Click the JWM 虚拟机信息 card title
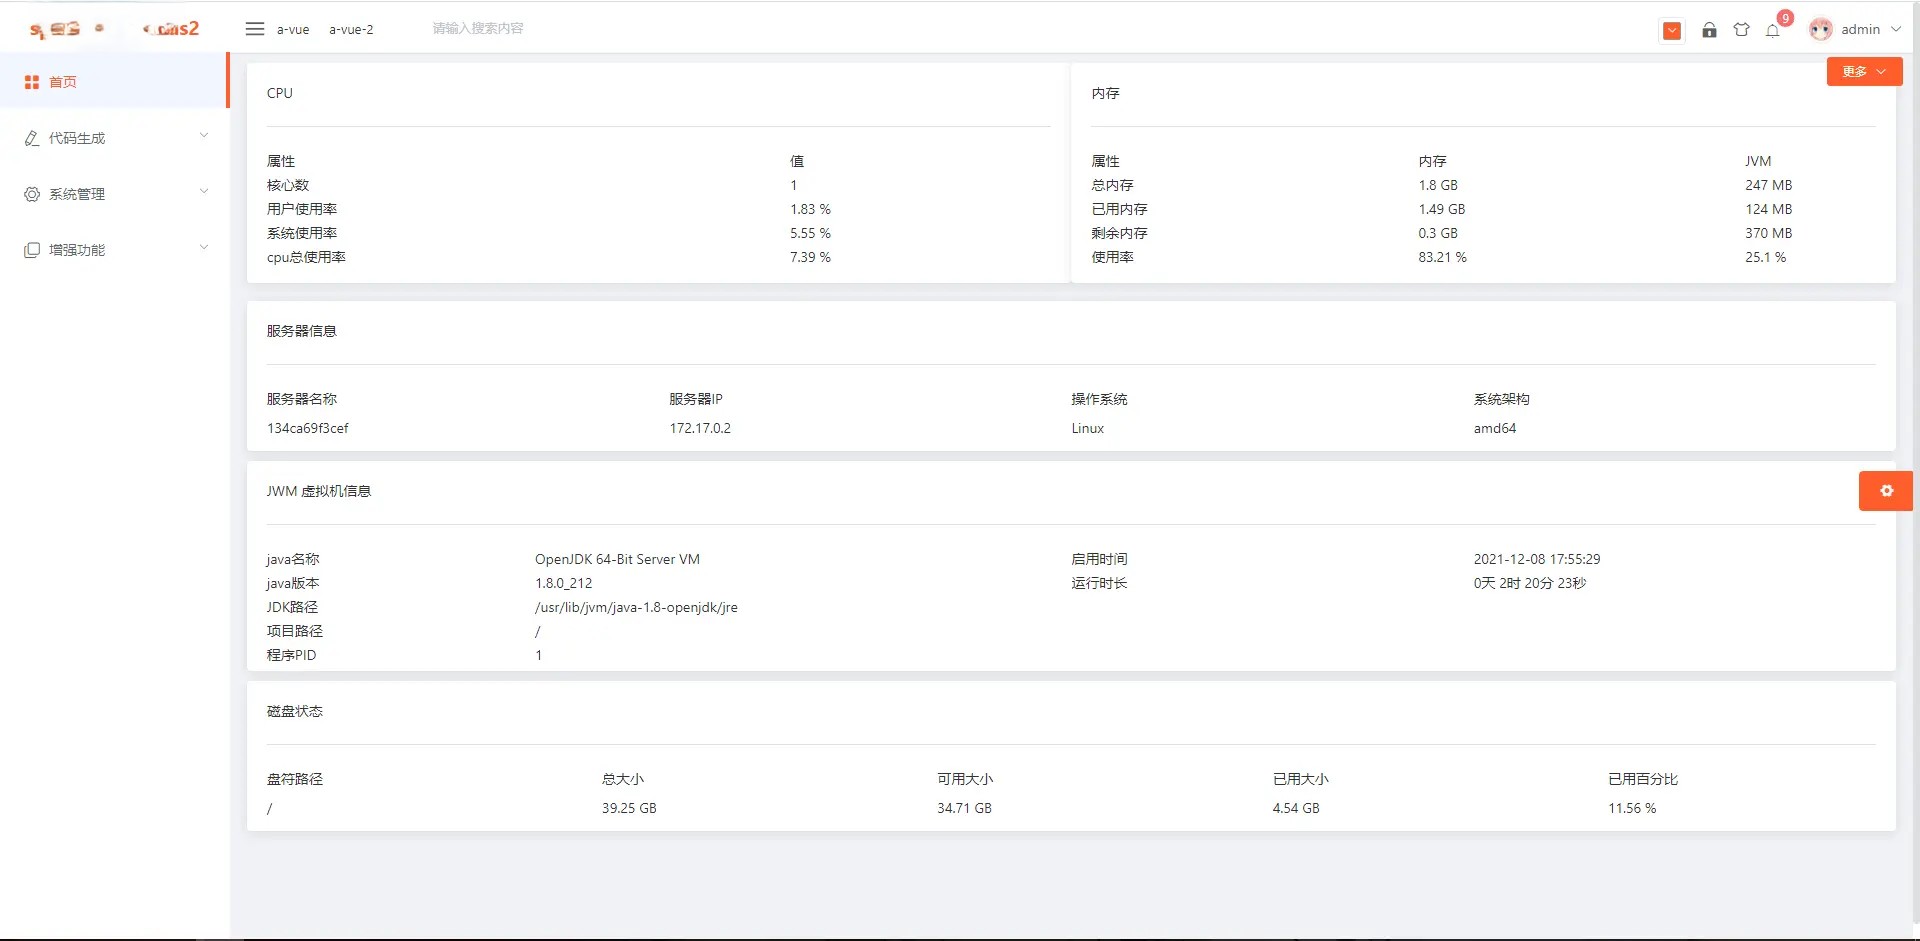The image size is (1920, 941). (x=318, y=491)
